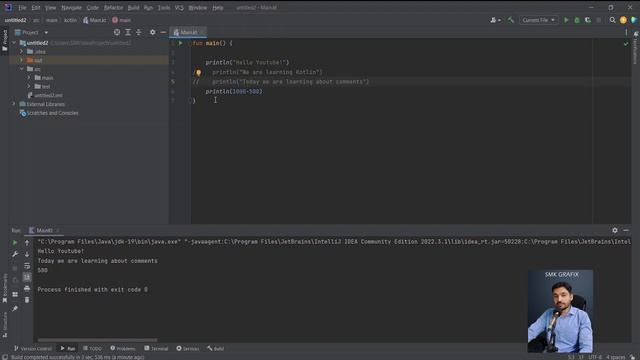Viewport: 640px width, 360px height.
Task: Clear console with trash icon
Action: pyautogui.click(x=27, y=300)
